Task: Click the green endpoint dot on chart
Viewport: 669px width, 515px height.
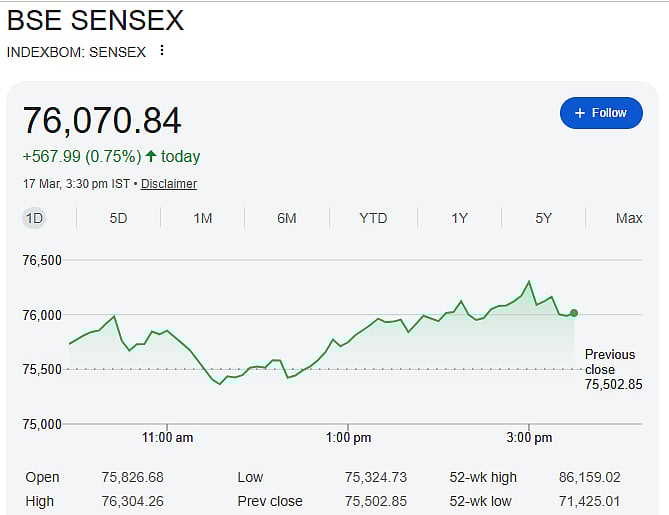Action: [x=573, y=313]
